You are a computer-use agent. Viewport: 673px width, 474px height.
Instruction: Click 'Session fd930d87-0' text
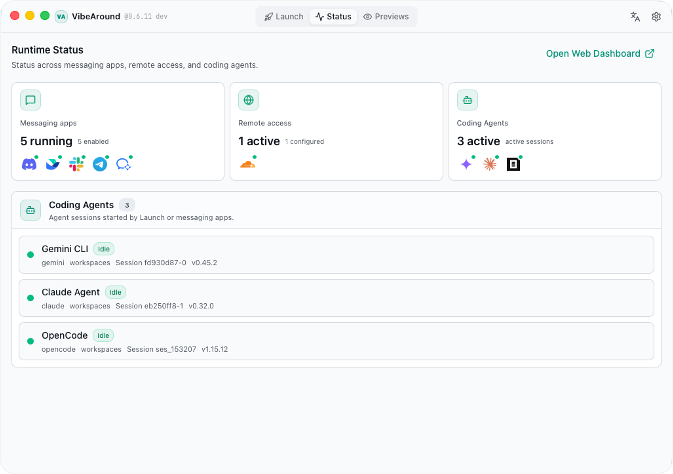coord(151,263)
